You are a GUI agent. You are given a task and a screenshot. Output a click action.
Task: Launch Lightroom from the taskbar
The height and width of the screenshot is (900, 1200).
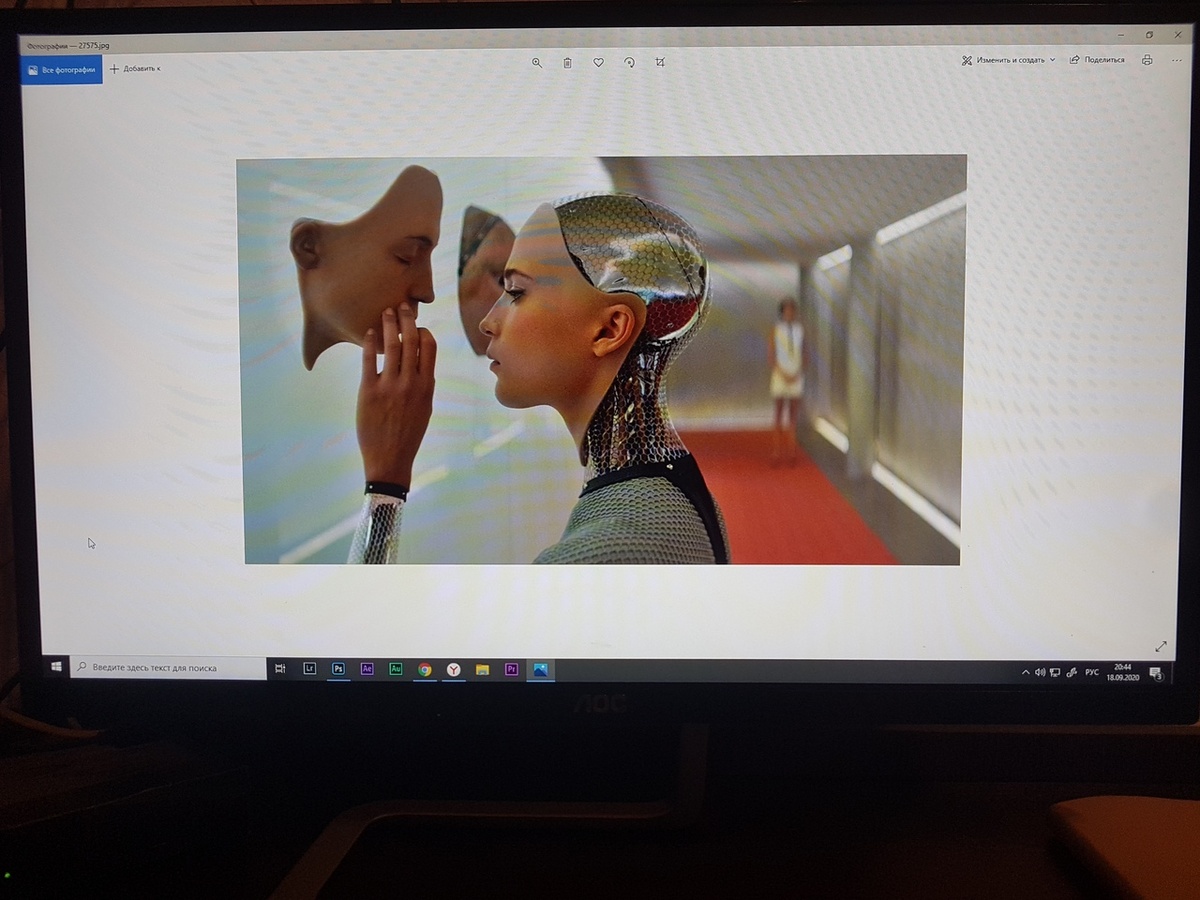coord(310,669)
